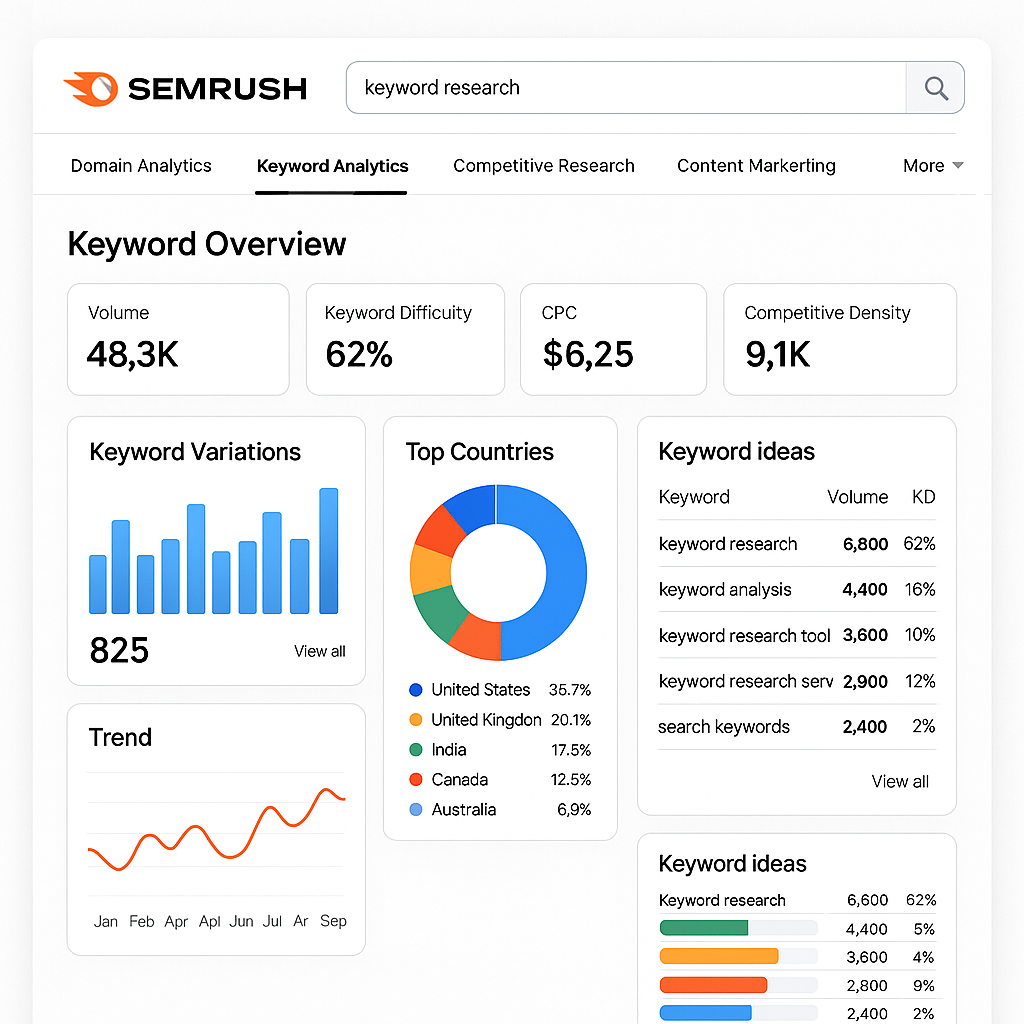Click the Keyword column header
This screenshot has height=1024, width=1024.
[x=694, y=497]
